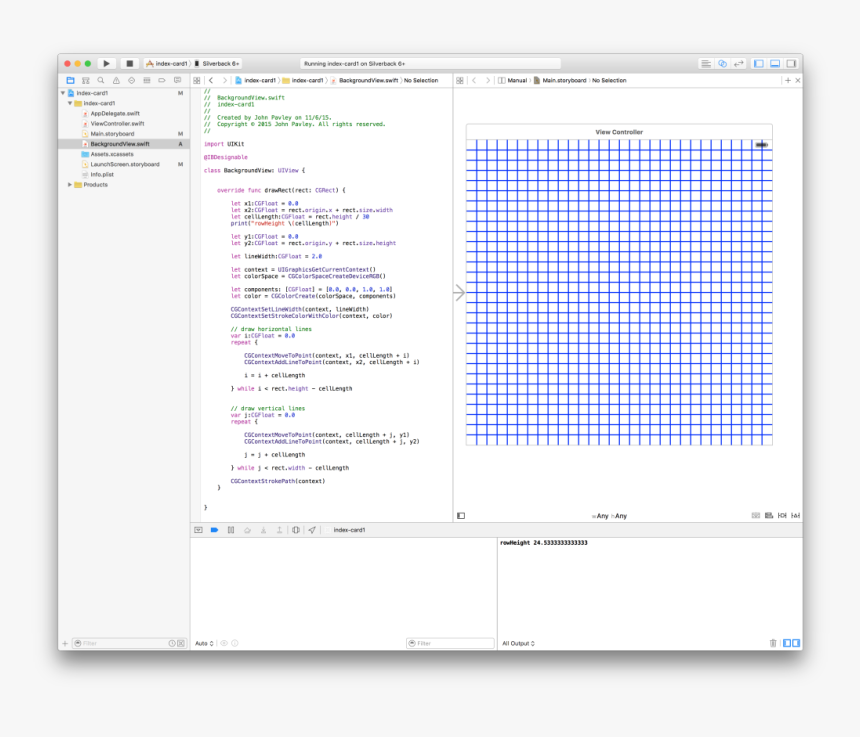This screenshot has width=860, height=737.
Task: Open the Issue navigator warning icon
Action: (117, 81)
